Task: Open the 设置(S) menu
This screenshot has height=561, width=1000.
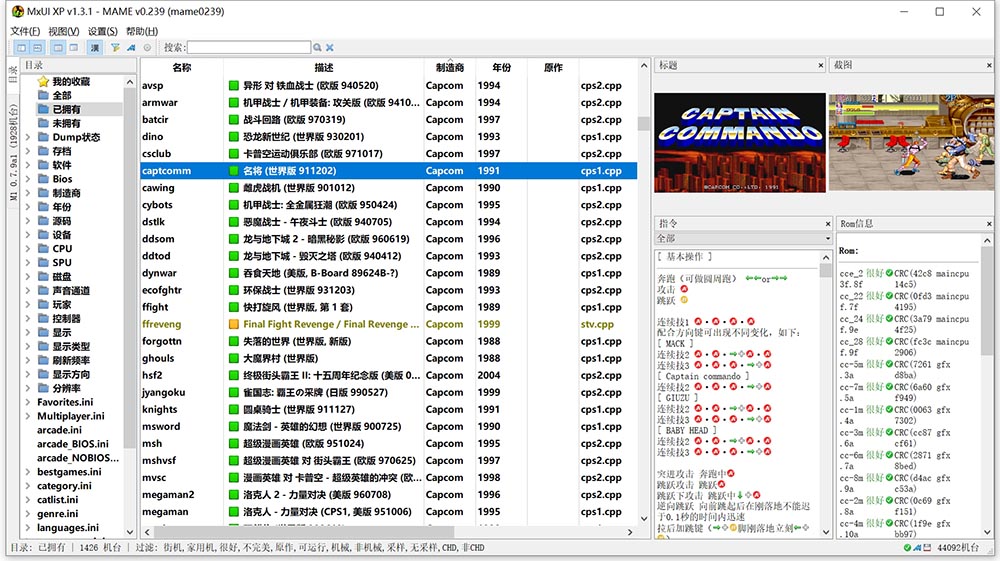Action: click(x=103, y=31)
